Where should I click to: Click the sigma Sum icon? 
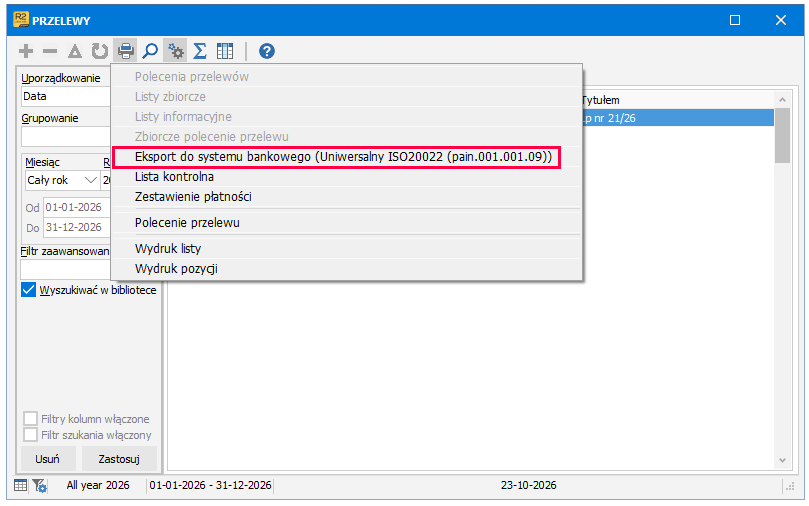click(x=200, y=51)
